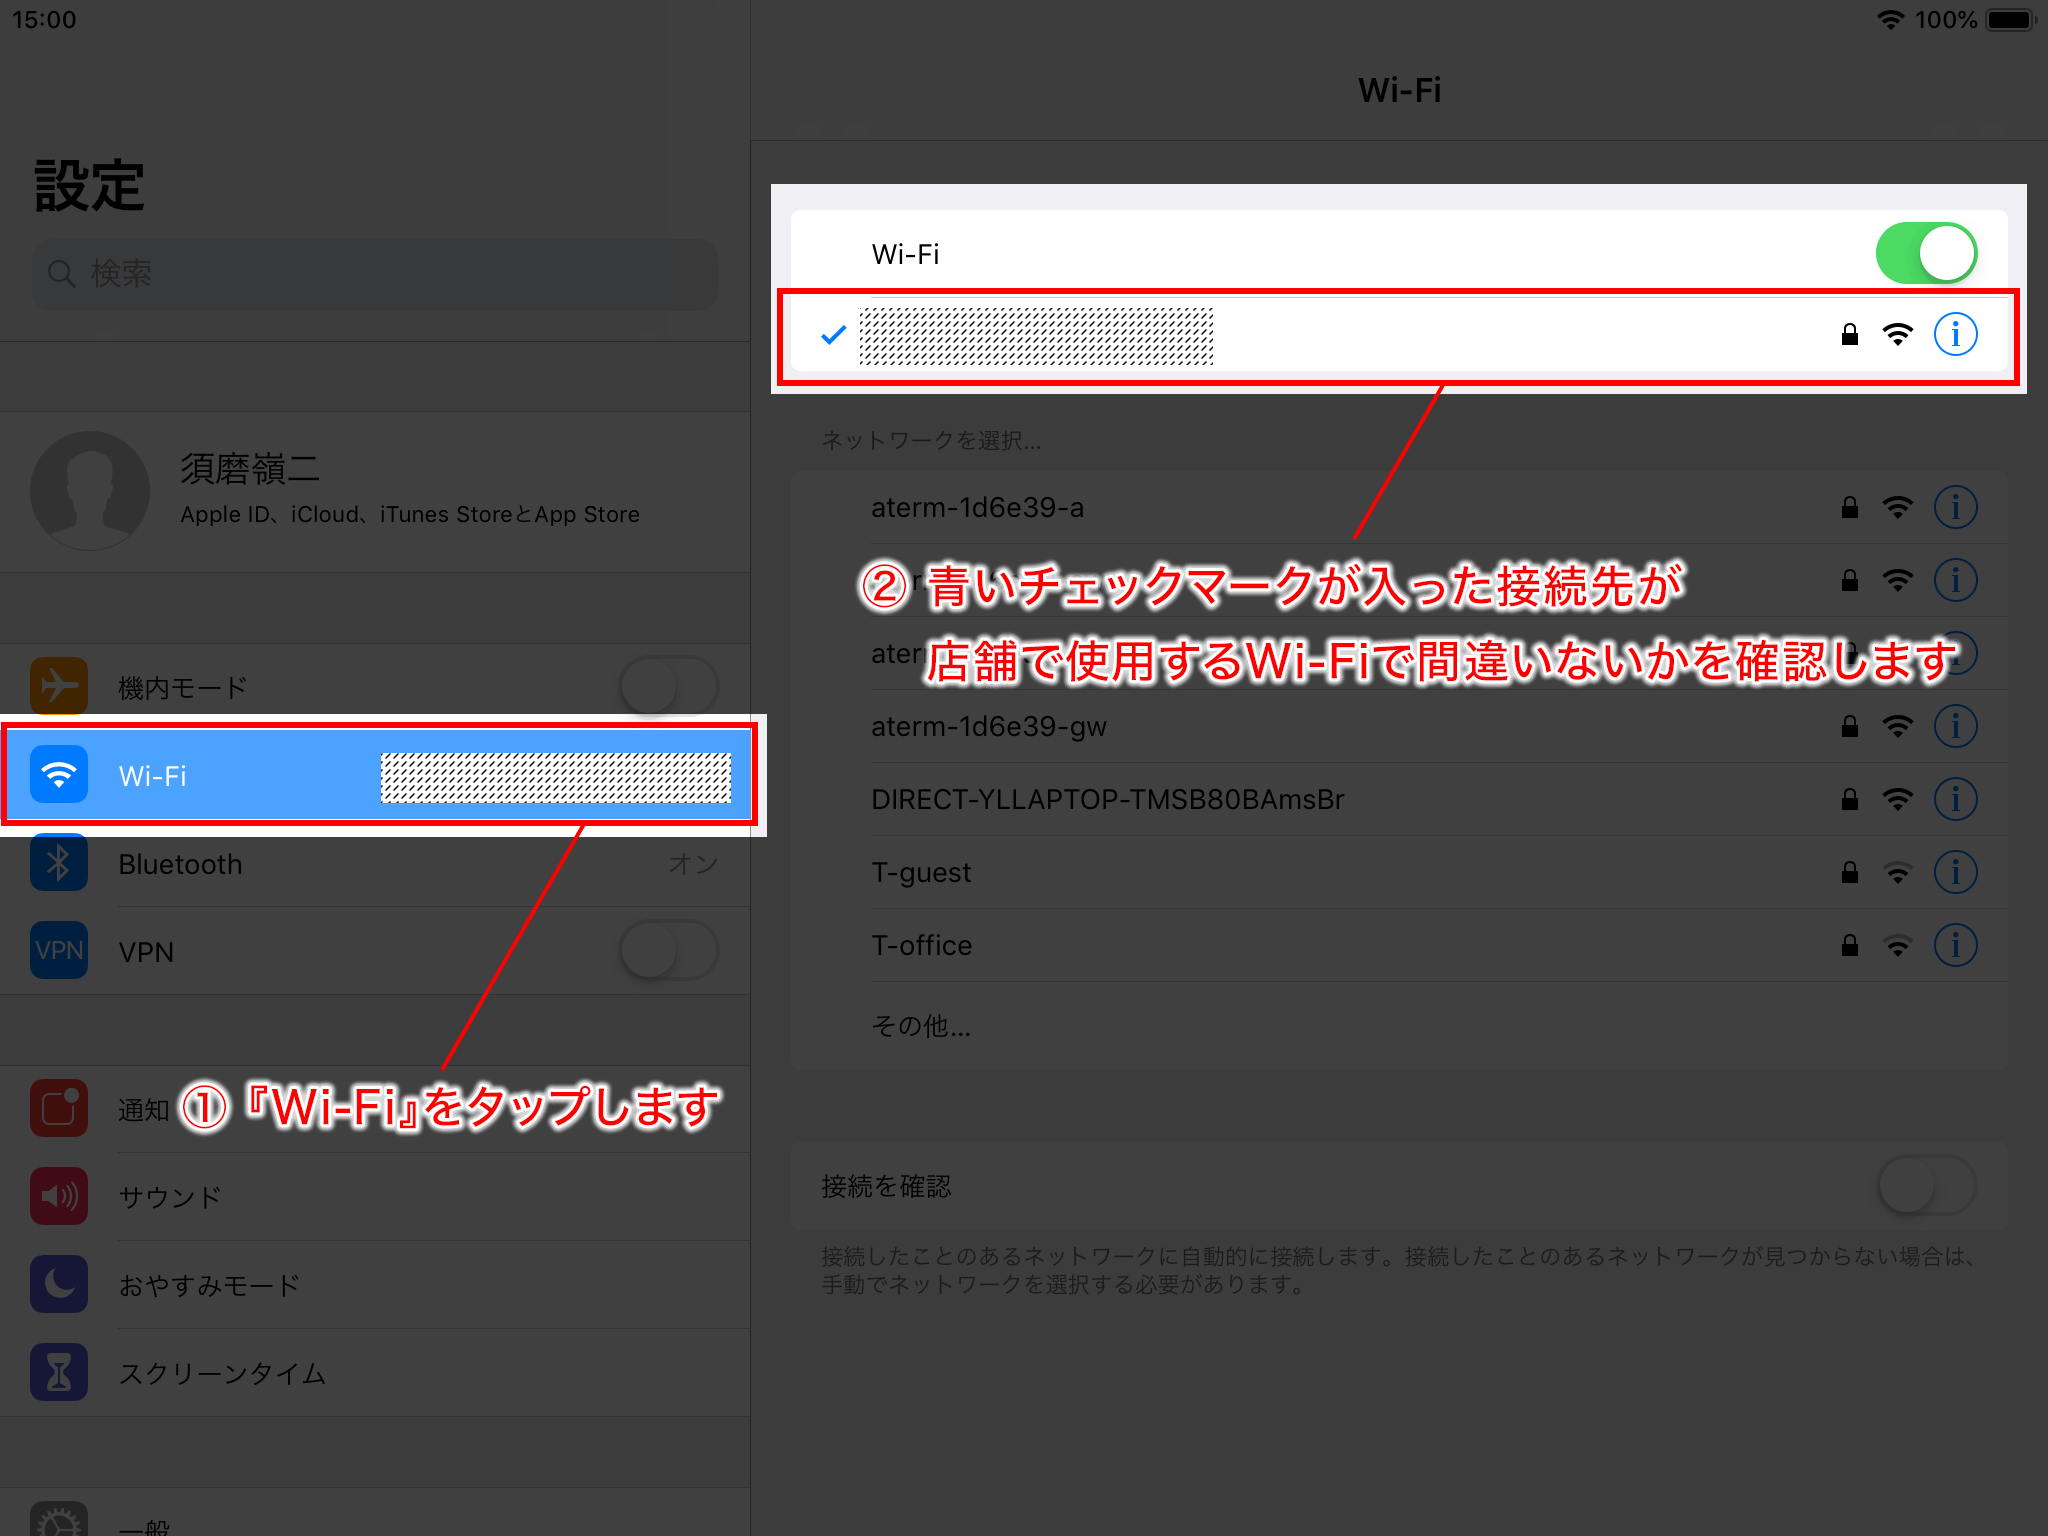The image size is (2048, 1536).
Task: Tap the search magnifier icon
Action: point(62,273)
